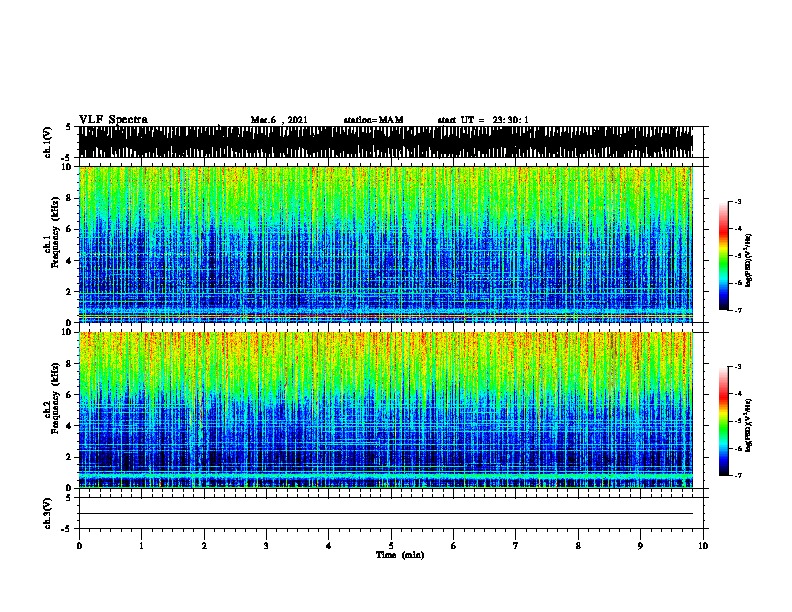This screenshot has width=792, height=612.
Task: Click the "-3" label on ch.1 colorbar
Action: tap(737, 202)
